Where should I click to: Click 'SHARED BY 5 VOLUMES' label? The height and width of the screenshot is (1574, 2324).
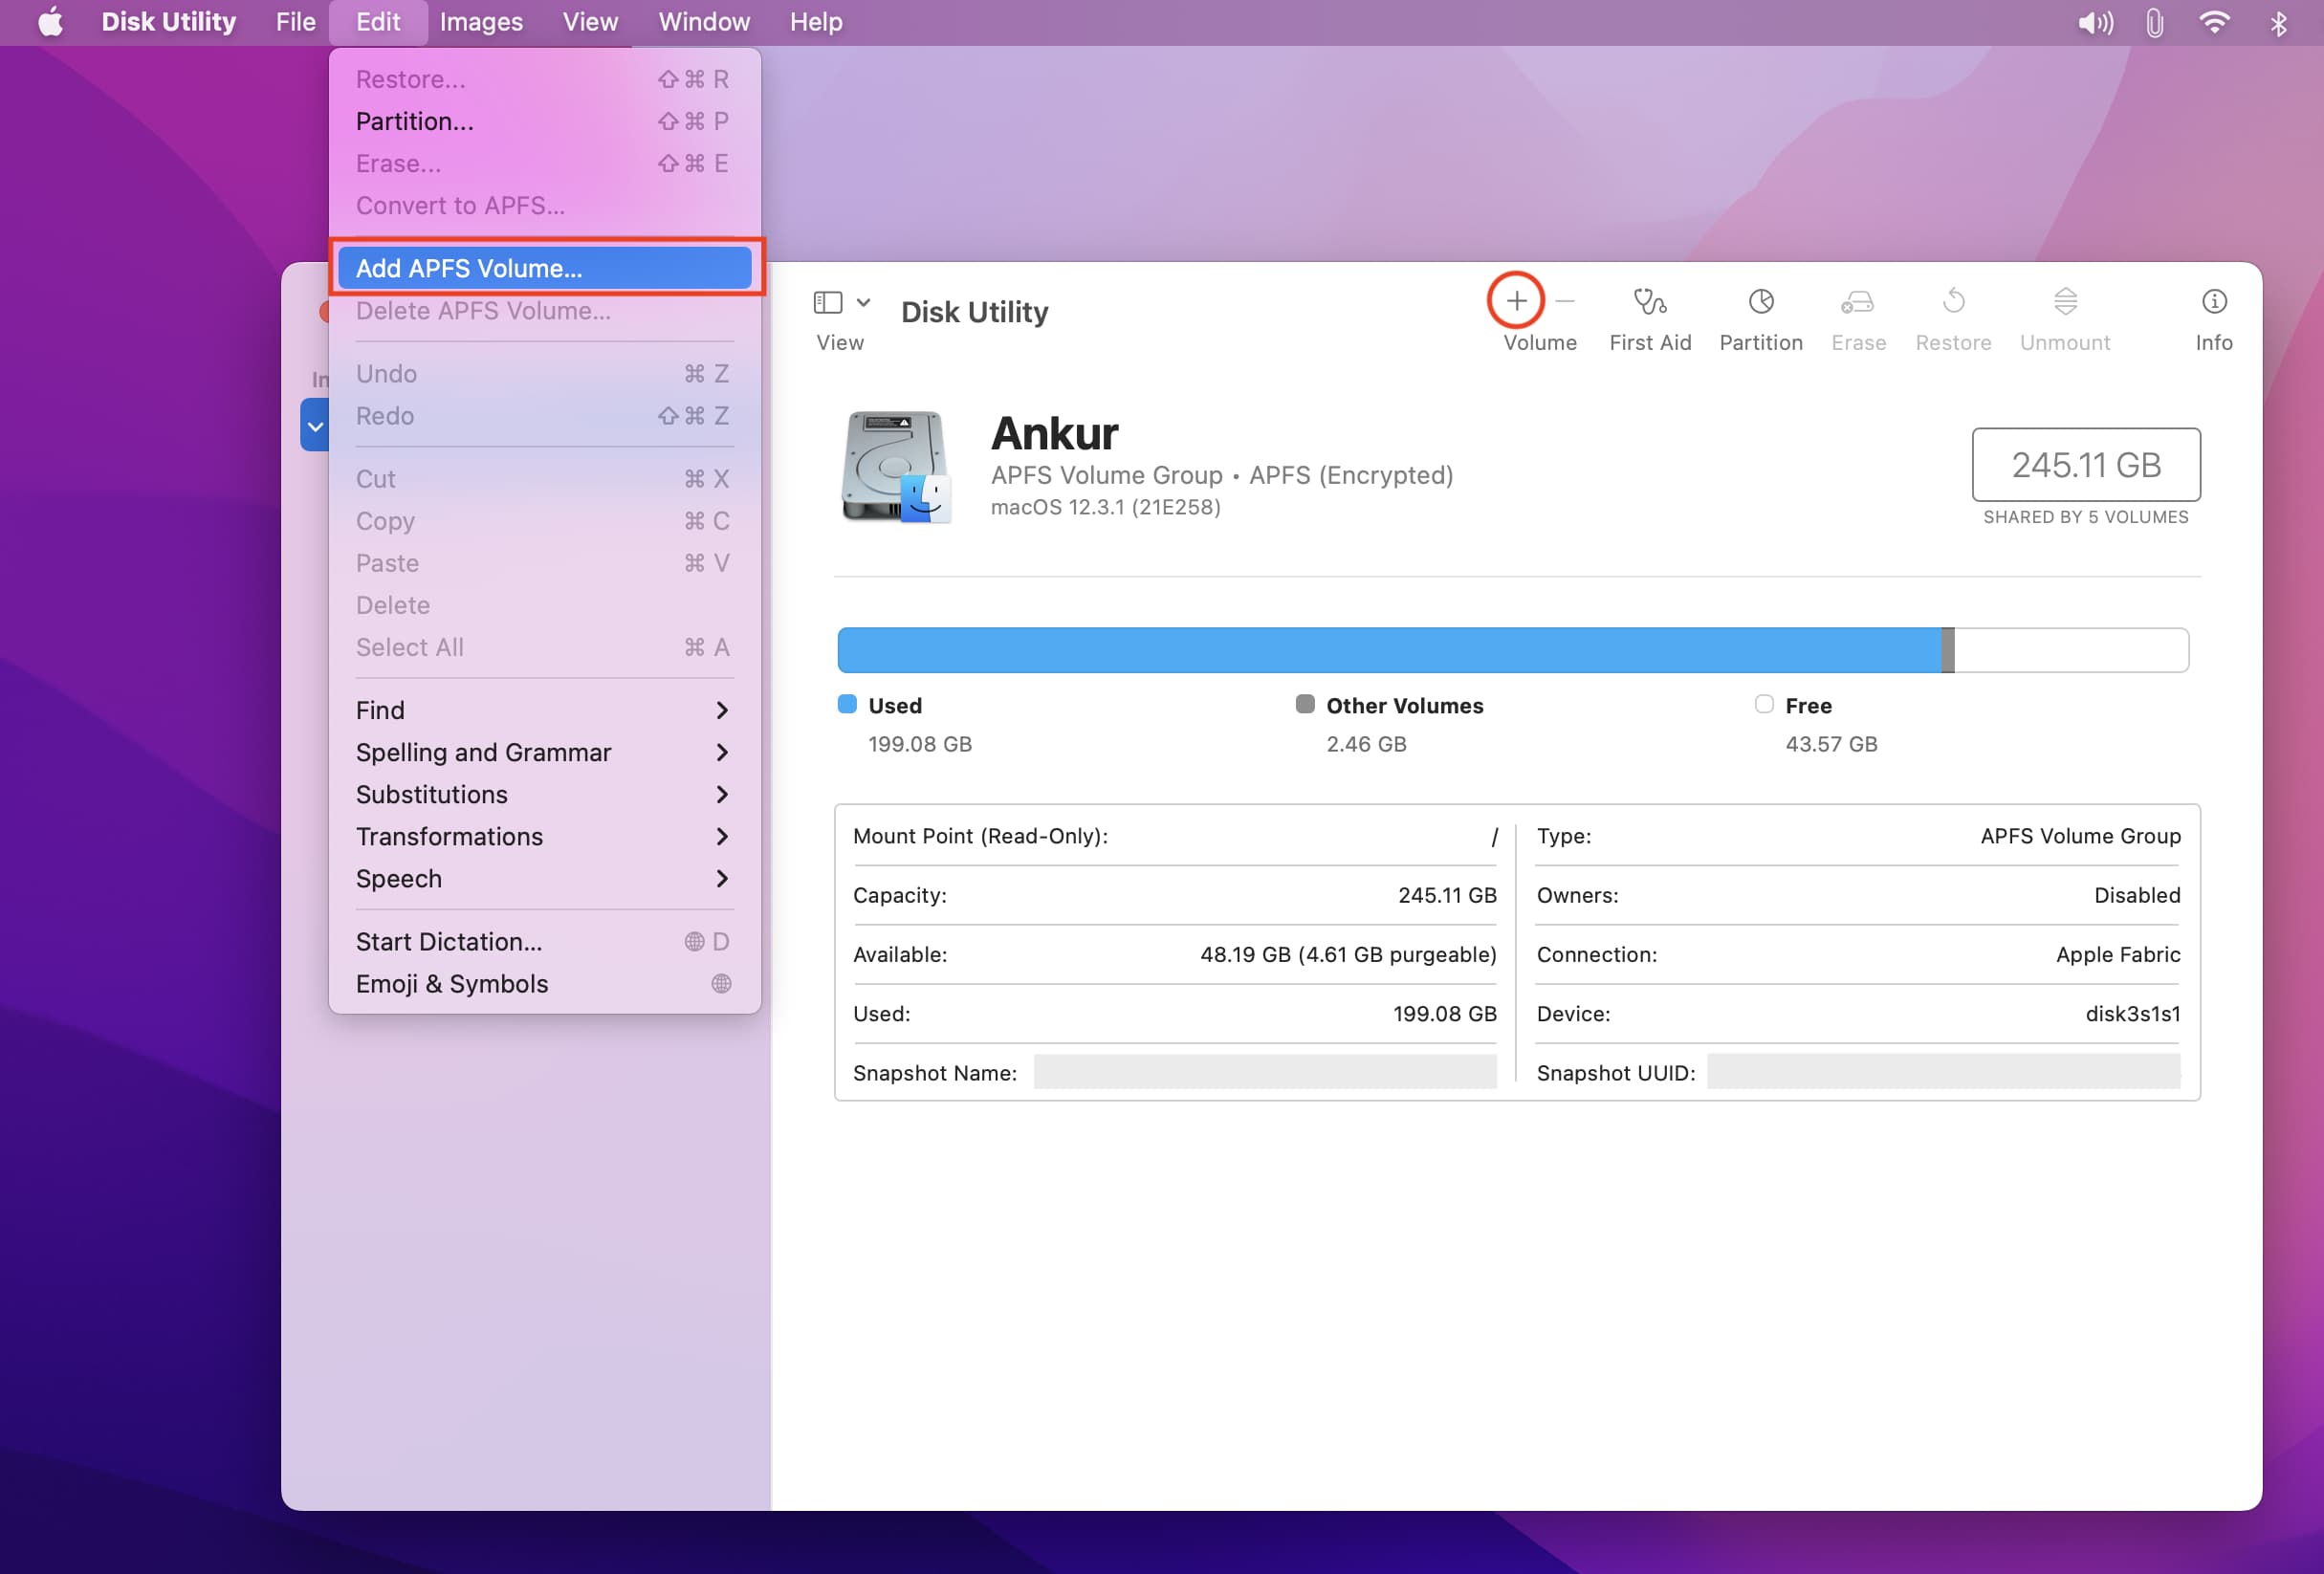click(2086, 517)
